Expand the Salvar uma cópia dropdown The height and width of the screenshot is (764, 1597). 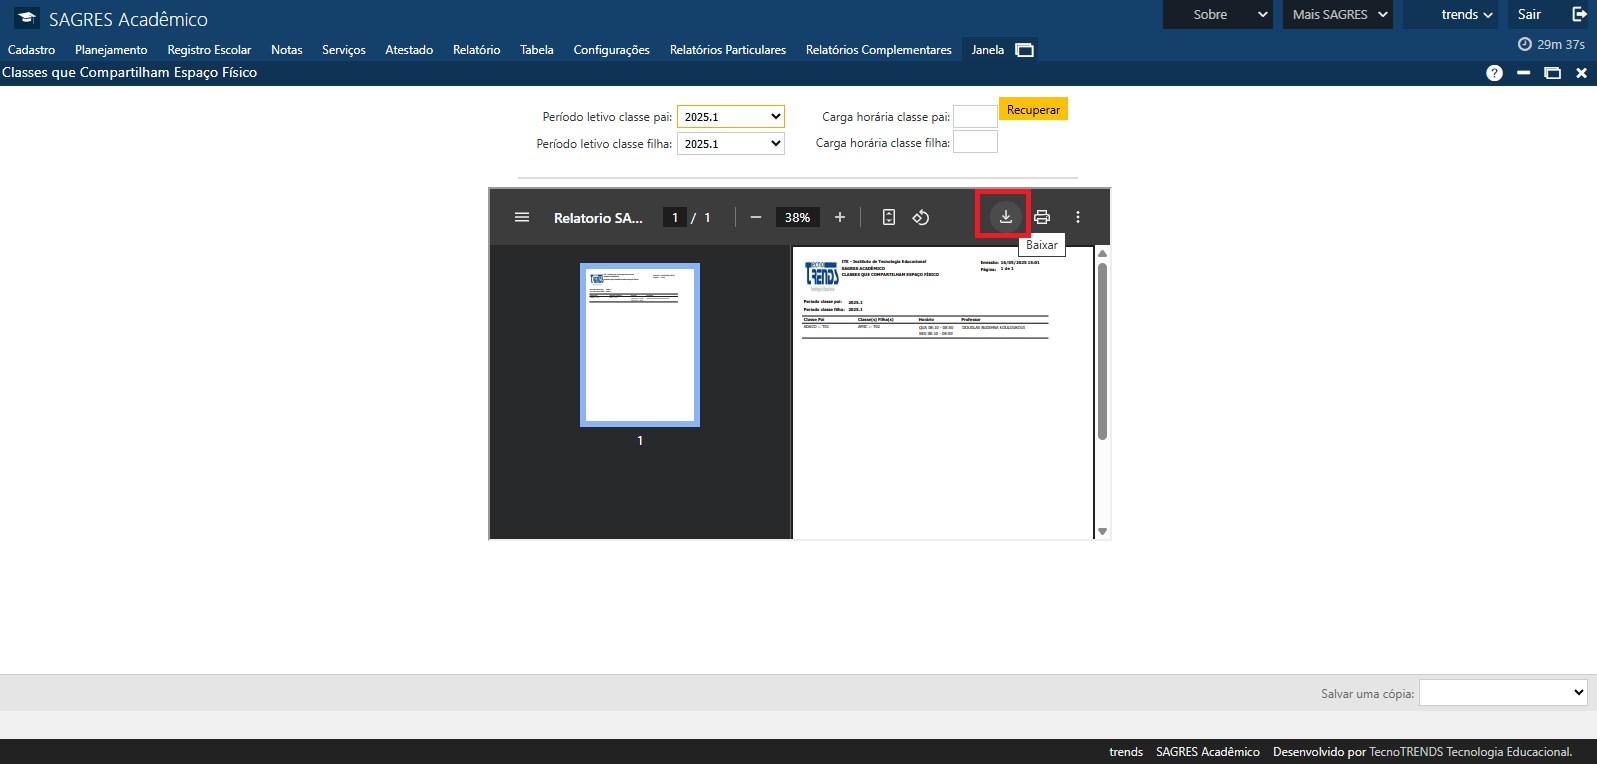point(1502,692)
